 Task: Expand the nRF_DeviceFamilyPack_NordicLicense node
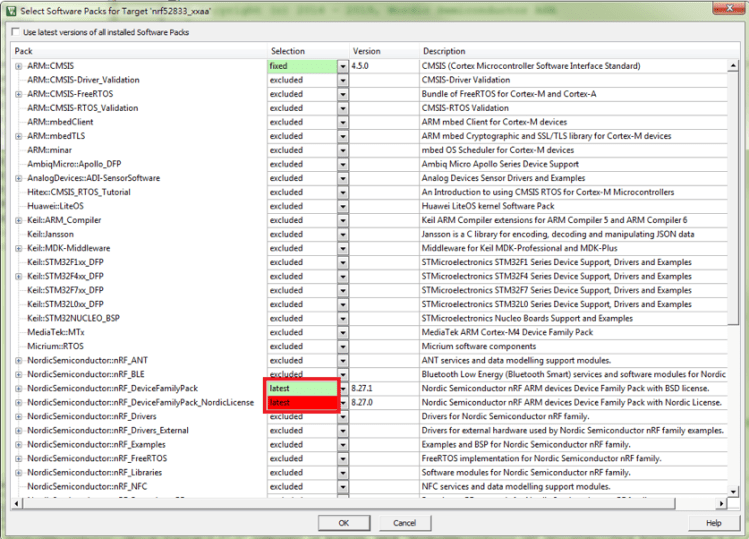pyautogui.click(x=18, y=402)
